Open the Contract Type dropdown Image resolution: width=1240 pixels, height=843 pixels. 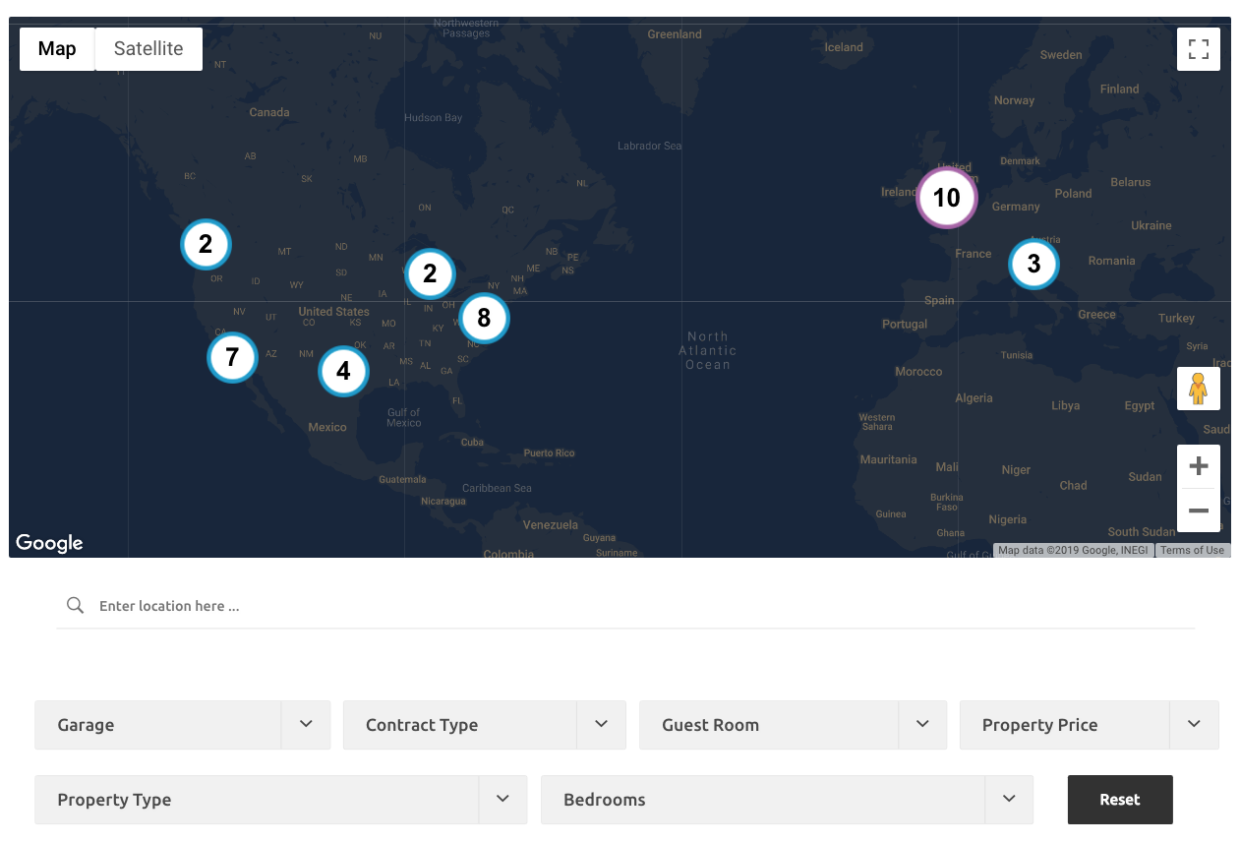point(484,725)
